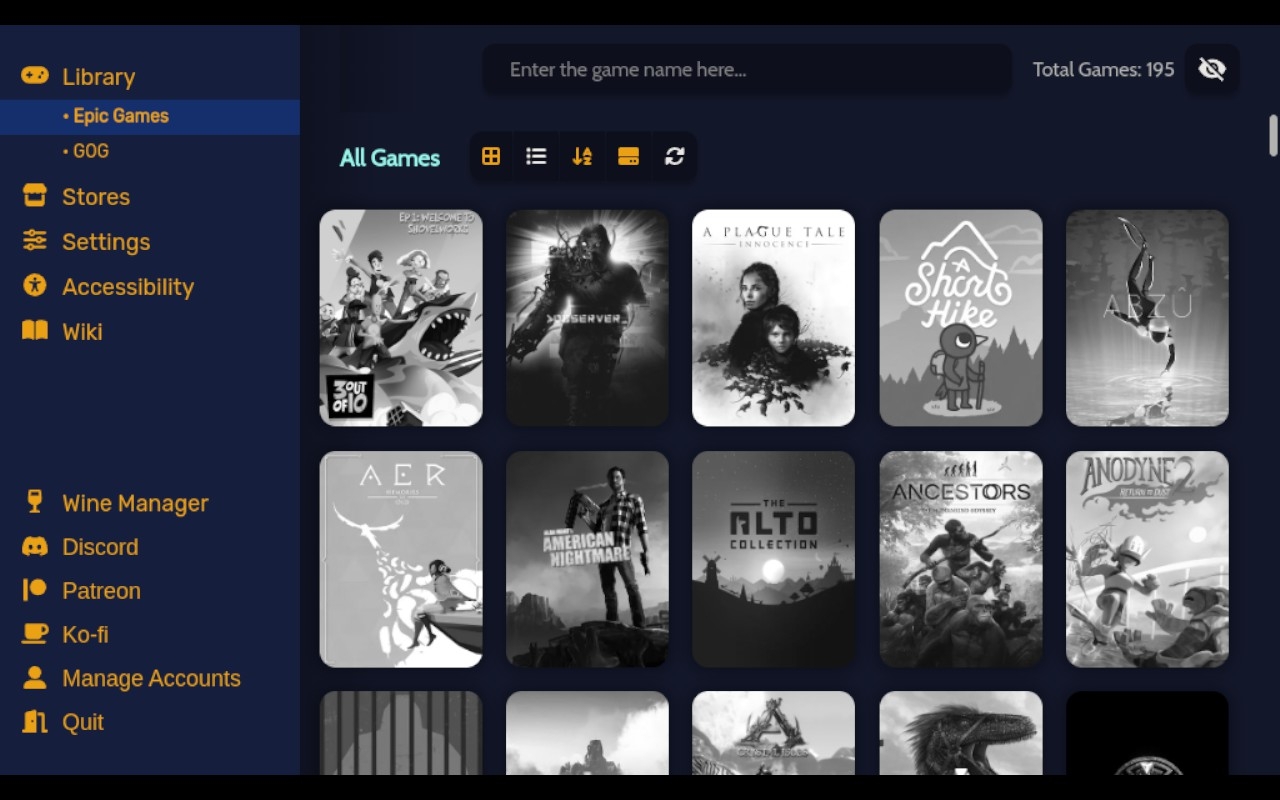Open the Observer game card
Image resolution: width=1280 pixels, height=800 pixels.
(x=587, y=318)
